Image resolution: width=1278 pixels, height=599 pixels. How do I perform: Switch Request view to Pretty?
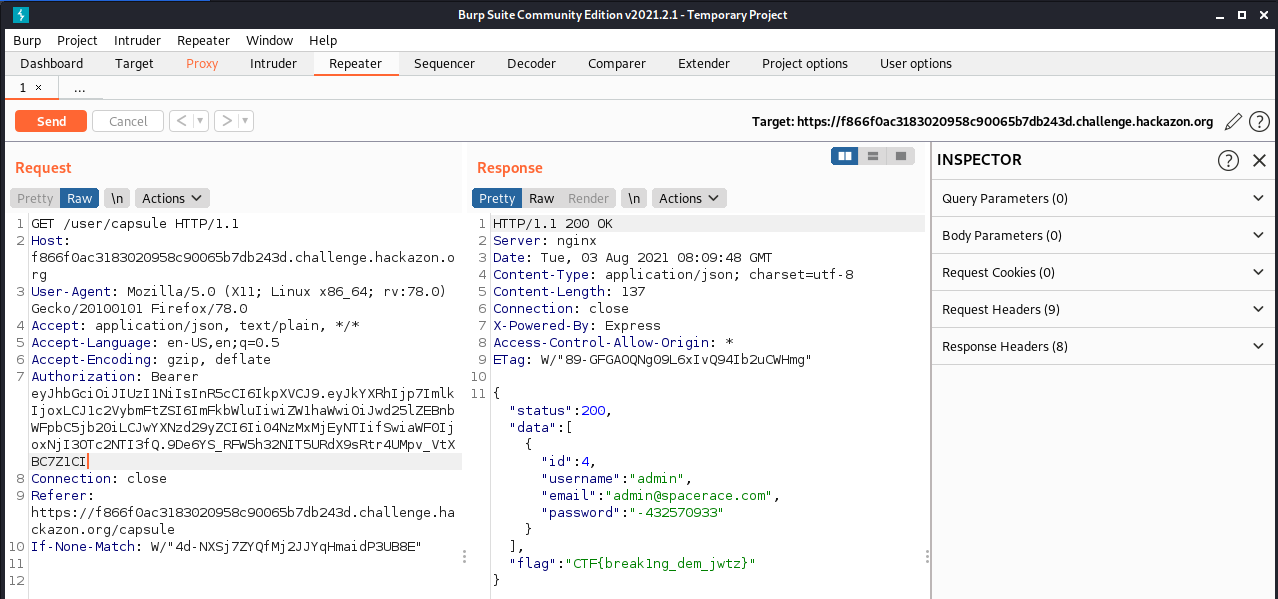(x=35, y=198)
